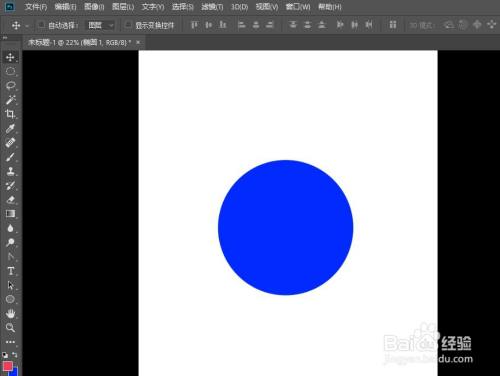Open the 图层 auto-select dropdown in options bar
This screenshot has width=500, height=376.
(101, 25)
